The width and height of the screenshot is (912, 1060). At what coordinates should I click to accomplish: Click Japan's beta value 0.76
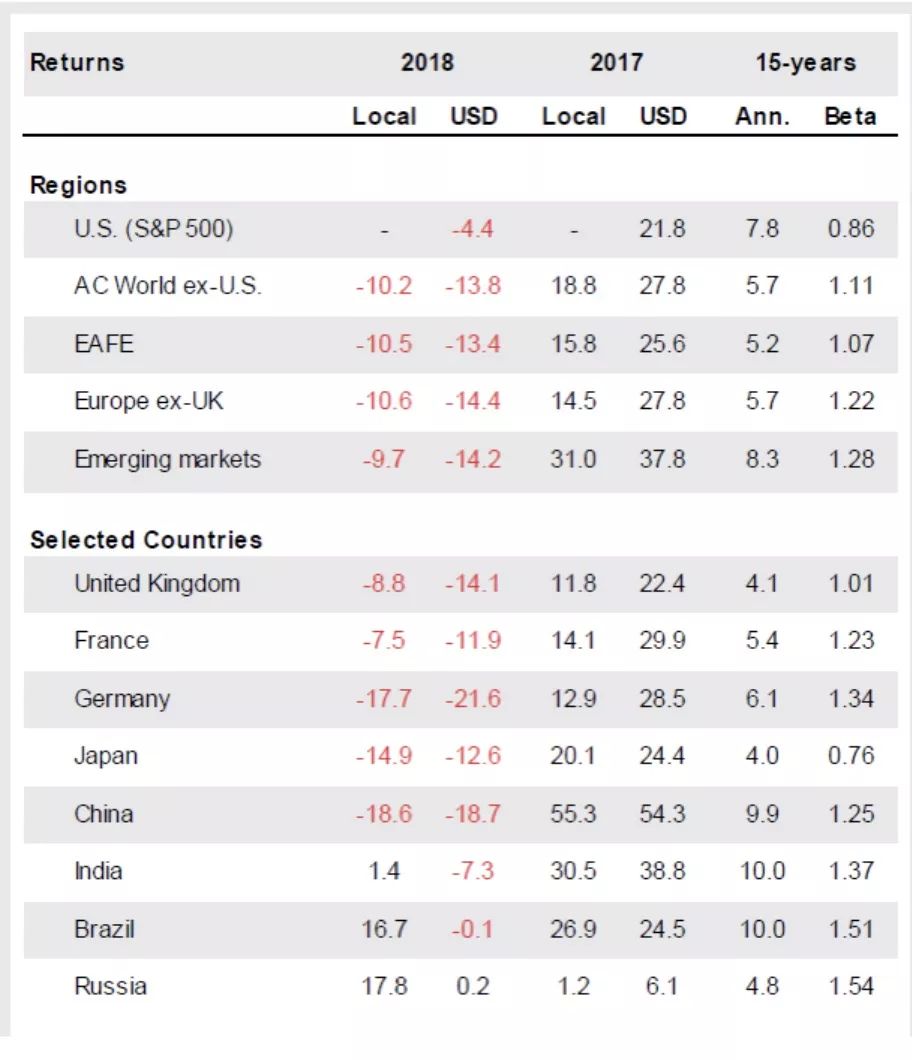(x=850, y=755)
